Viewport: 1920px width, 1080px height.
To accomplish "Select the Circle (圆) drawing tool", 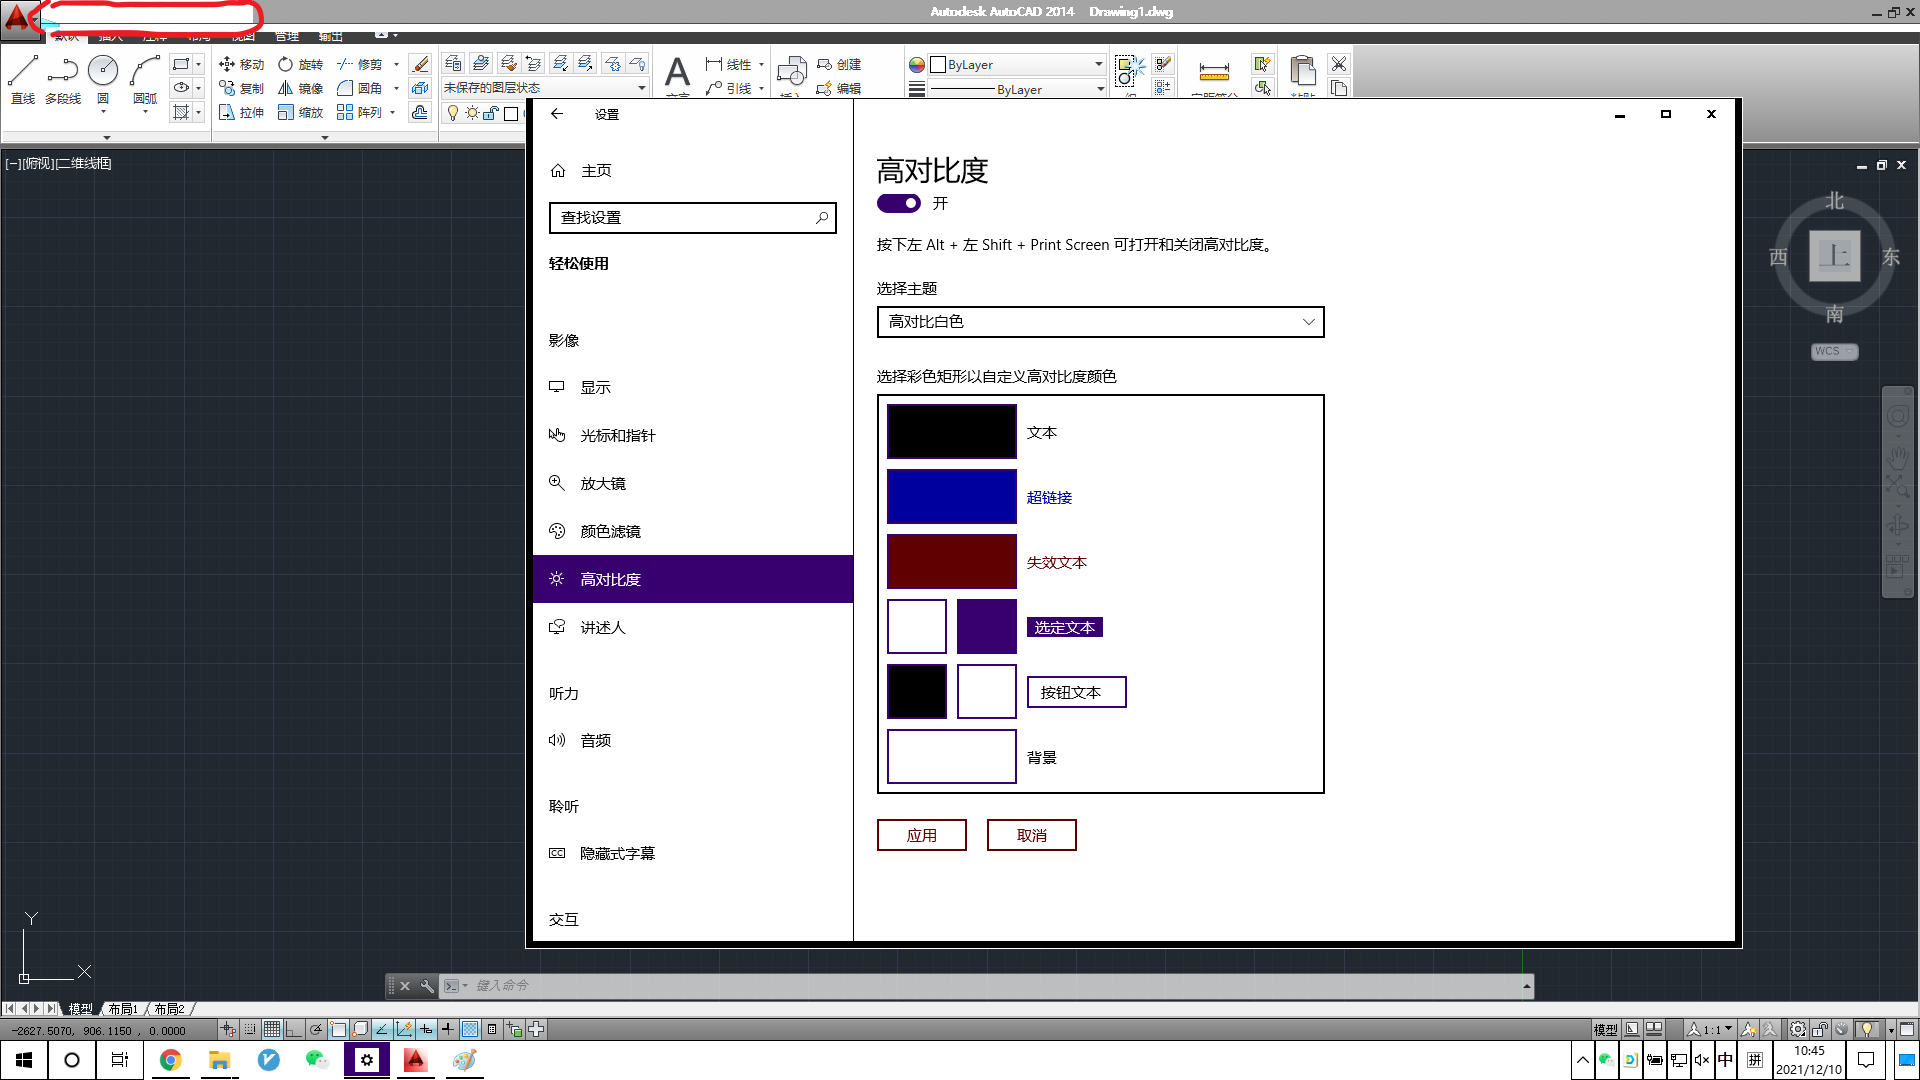I will click(x=103, y=70).
